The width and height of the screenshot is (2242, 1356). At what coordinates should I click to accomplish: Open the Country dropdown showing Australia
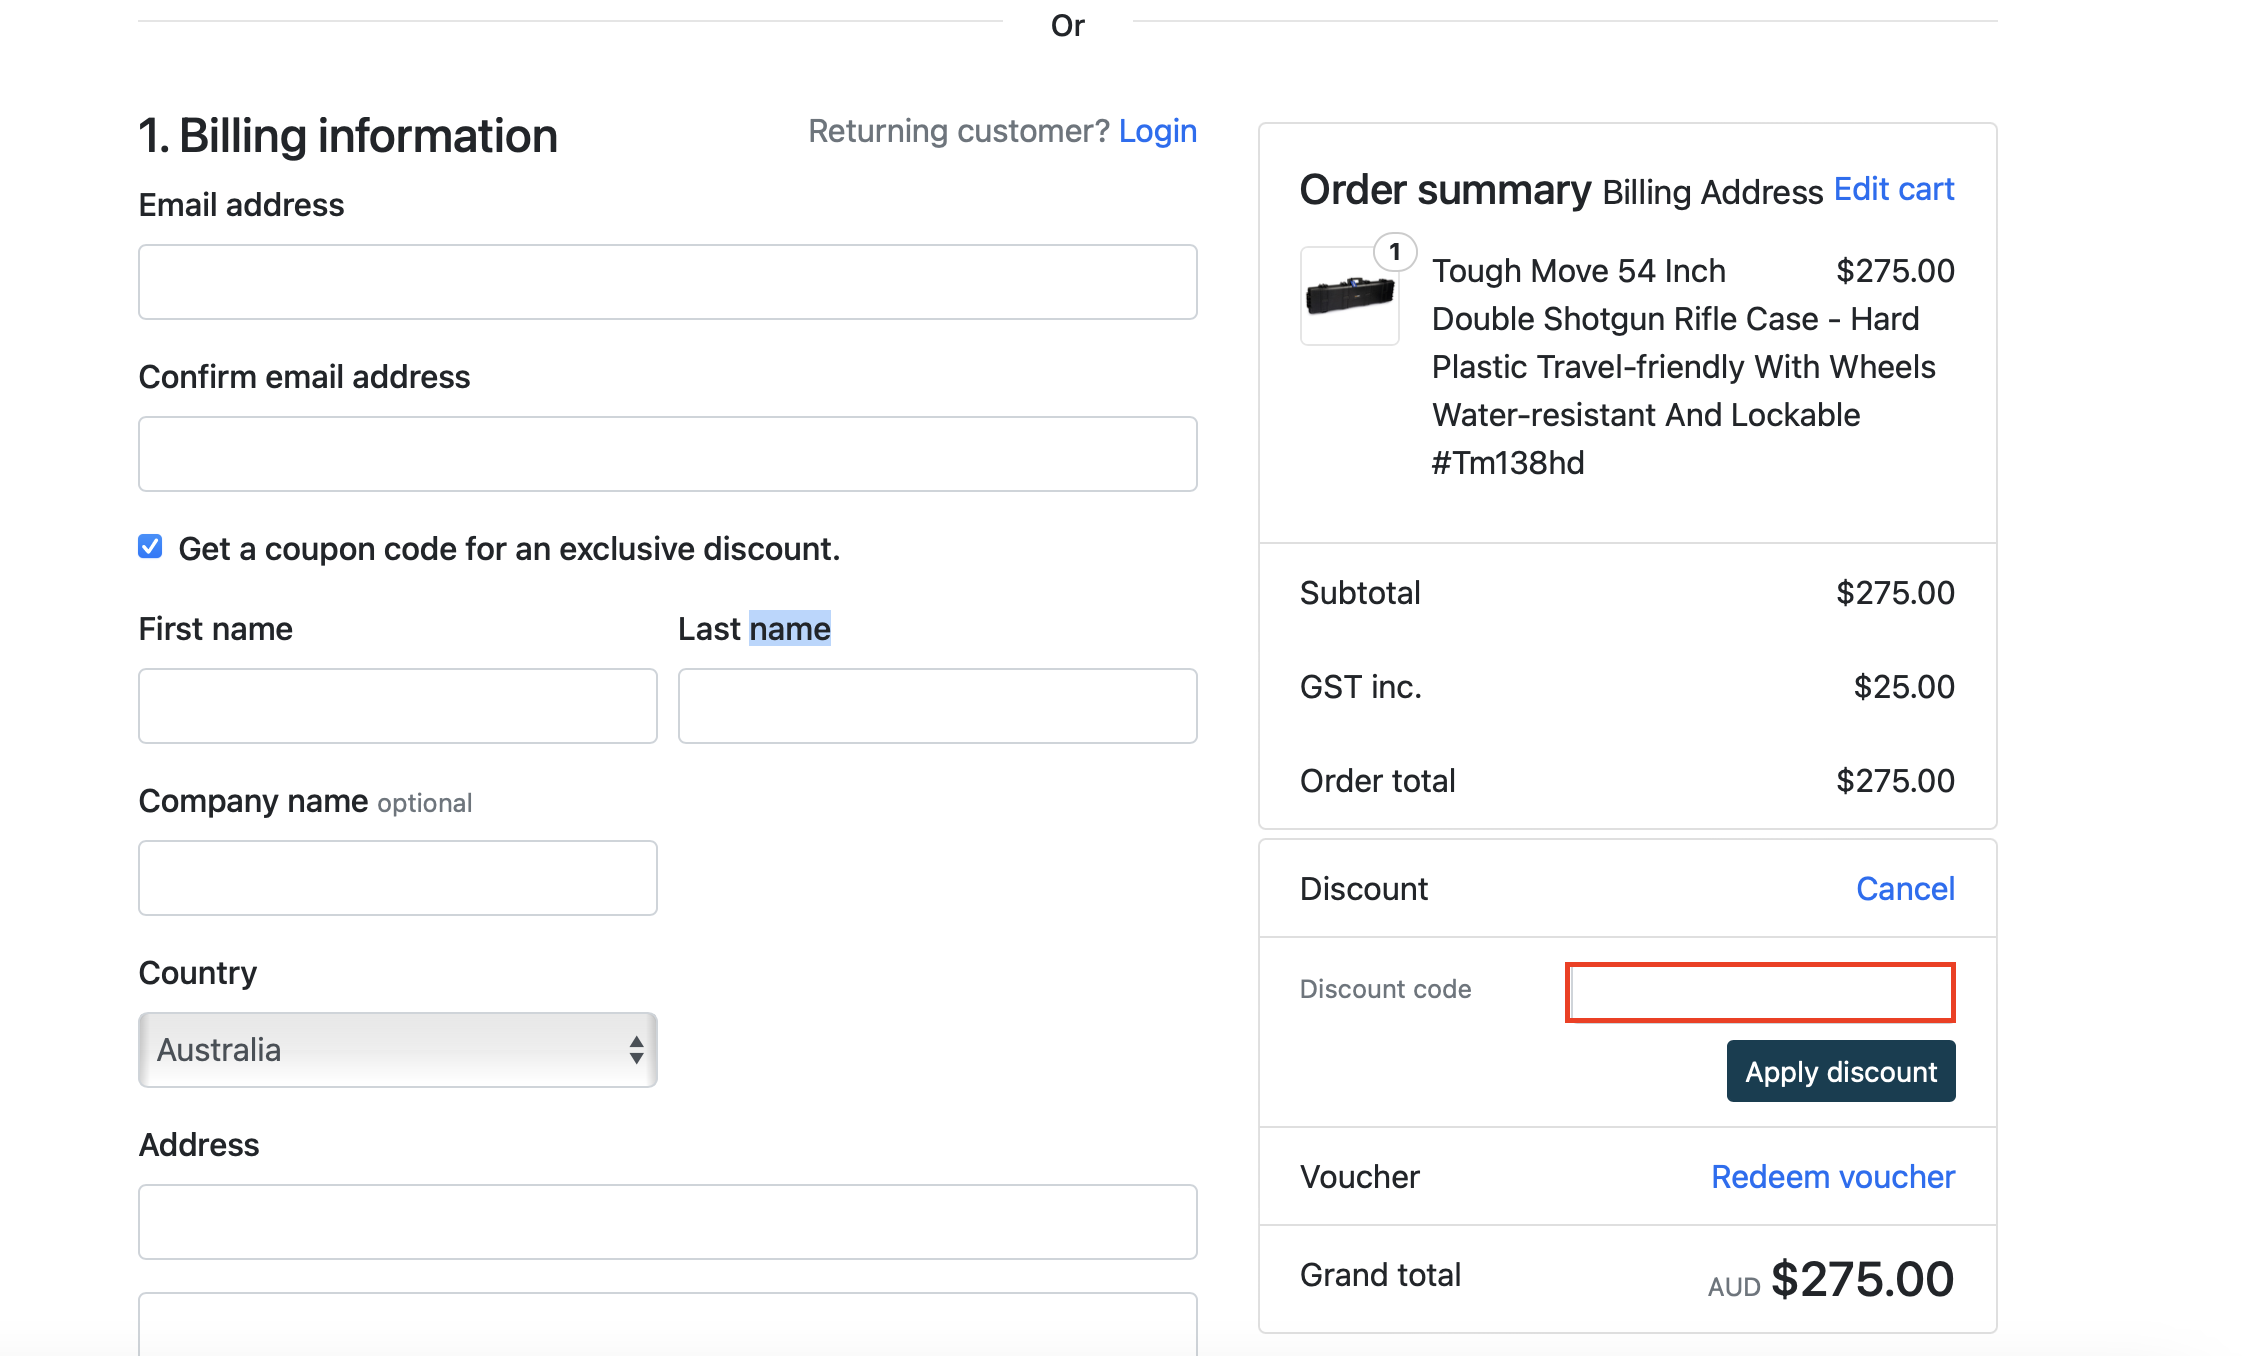(397, 1050)
